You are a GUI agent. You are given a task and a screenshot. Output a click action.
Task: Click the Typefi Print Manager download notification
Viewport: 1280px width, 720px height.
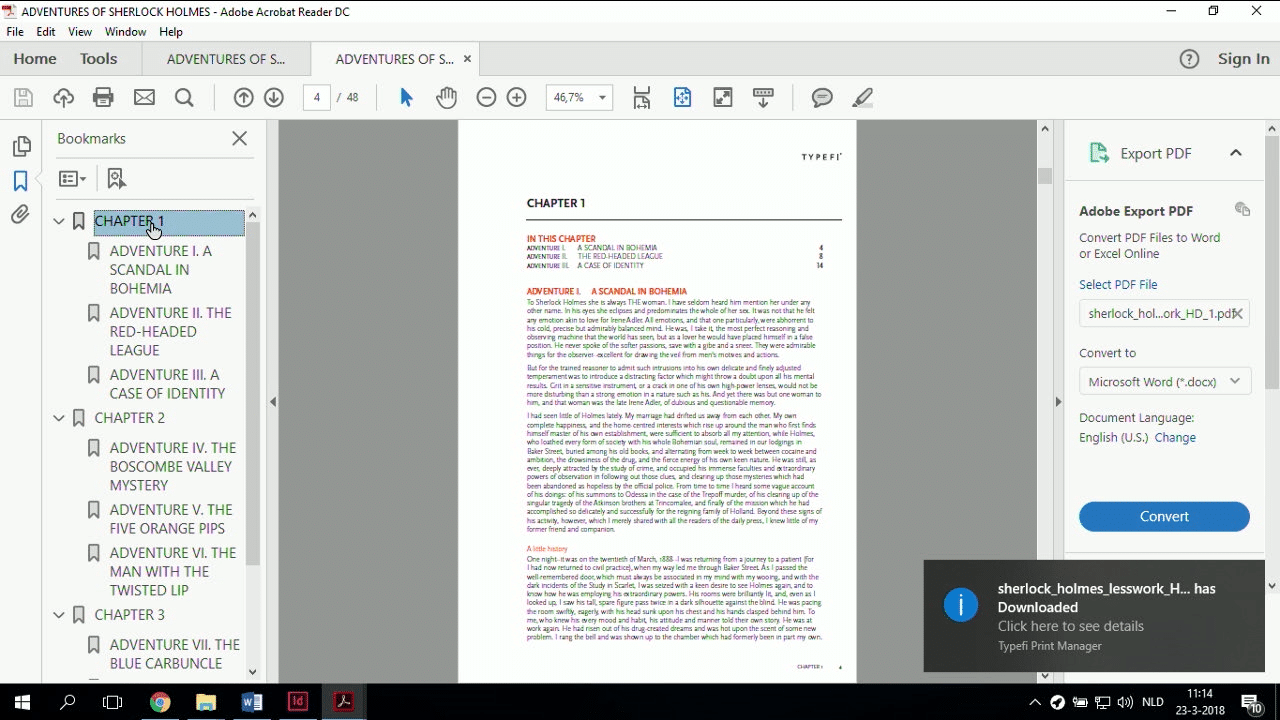tap(1094, 616)
